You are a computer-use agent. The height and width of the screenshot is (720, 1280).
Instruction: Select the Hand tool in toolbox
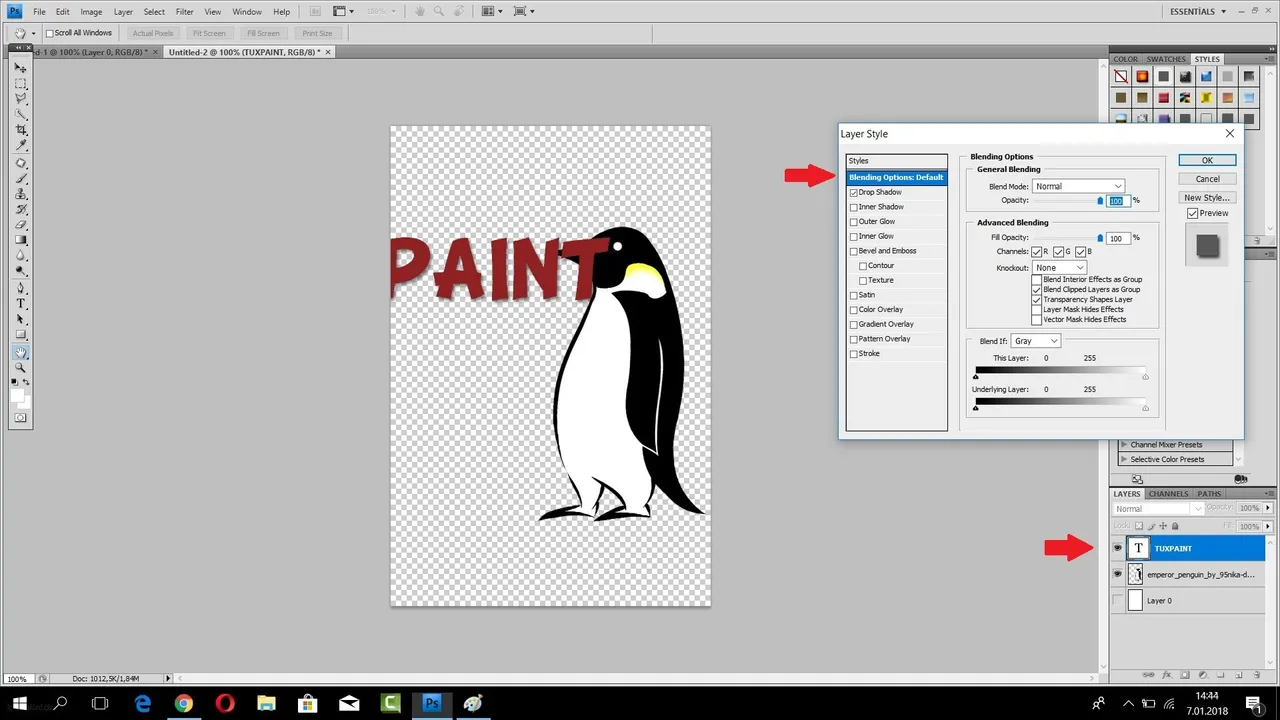click(x=21, y=353)
